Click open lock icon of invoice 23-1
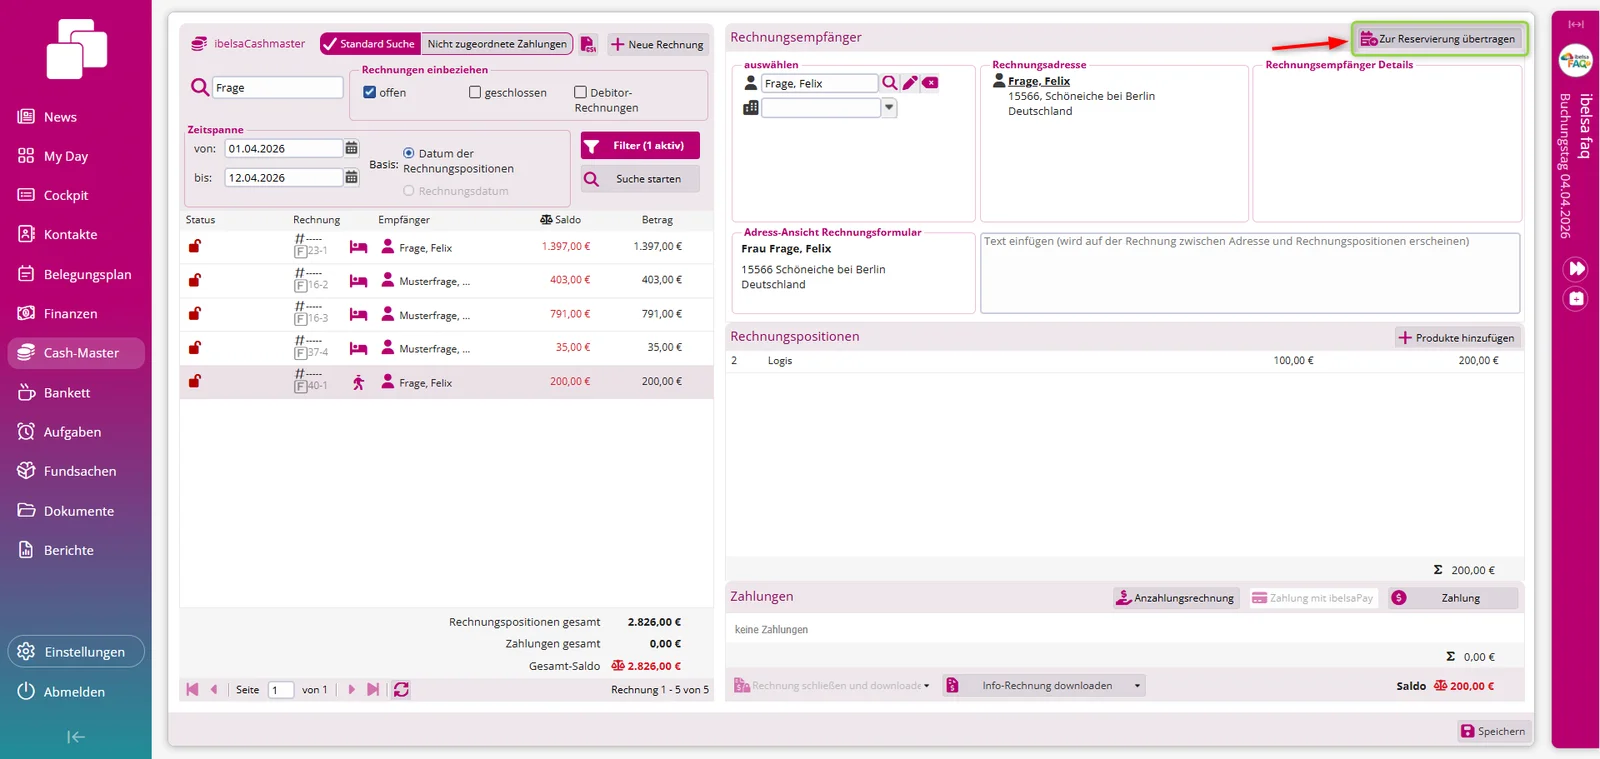 pyautogui.click(x=195, y=246)
